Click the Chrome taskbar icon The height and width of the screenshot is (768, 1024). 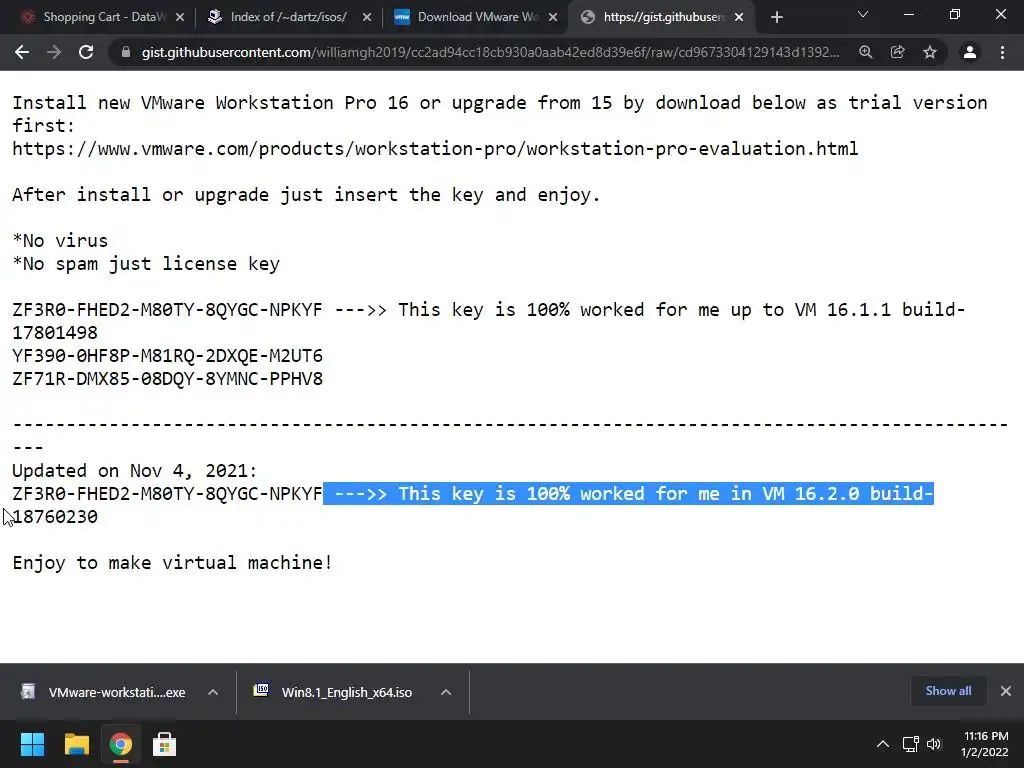(120, 744)
